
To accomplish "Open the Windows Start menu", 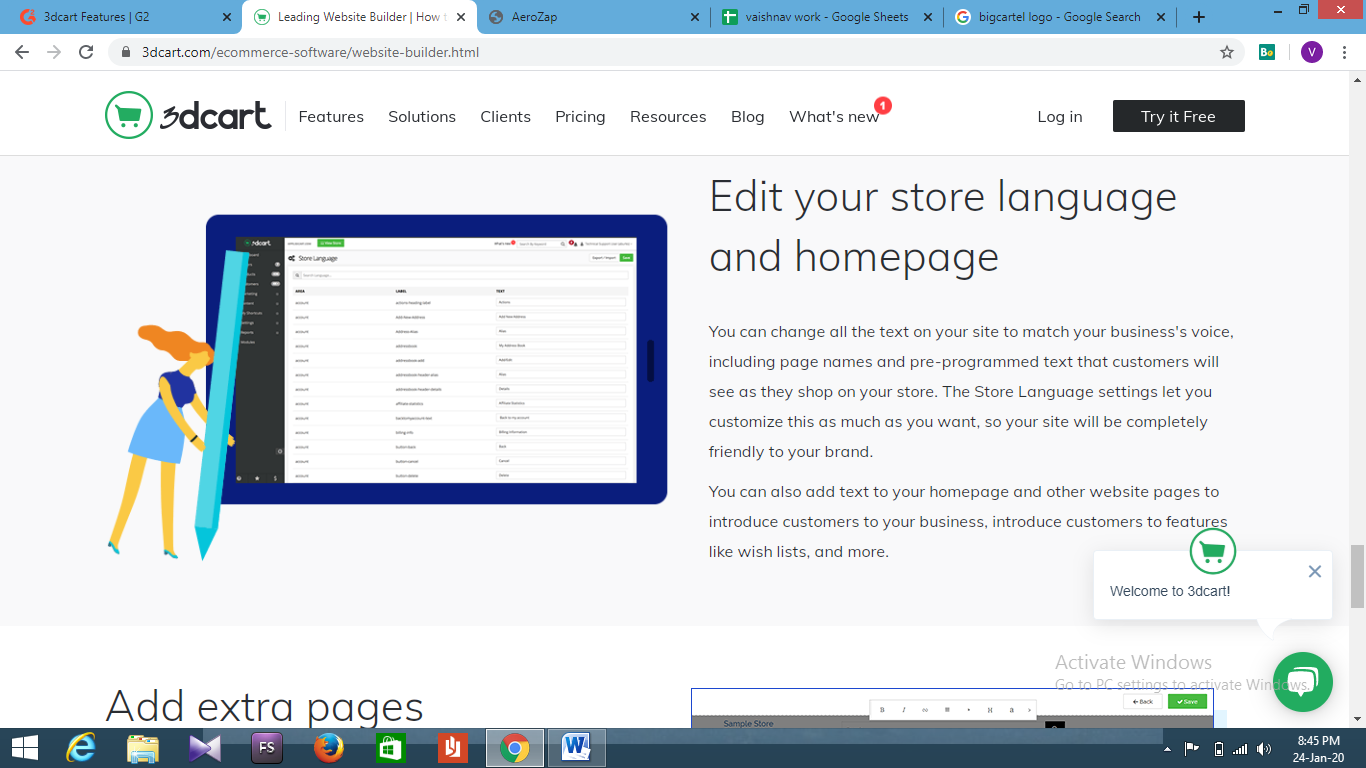I will click(x=25, y=748).
